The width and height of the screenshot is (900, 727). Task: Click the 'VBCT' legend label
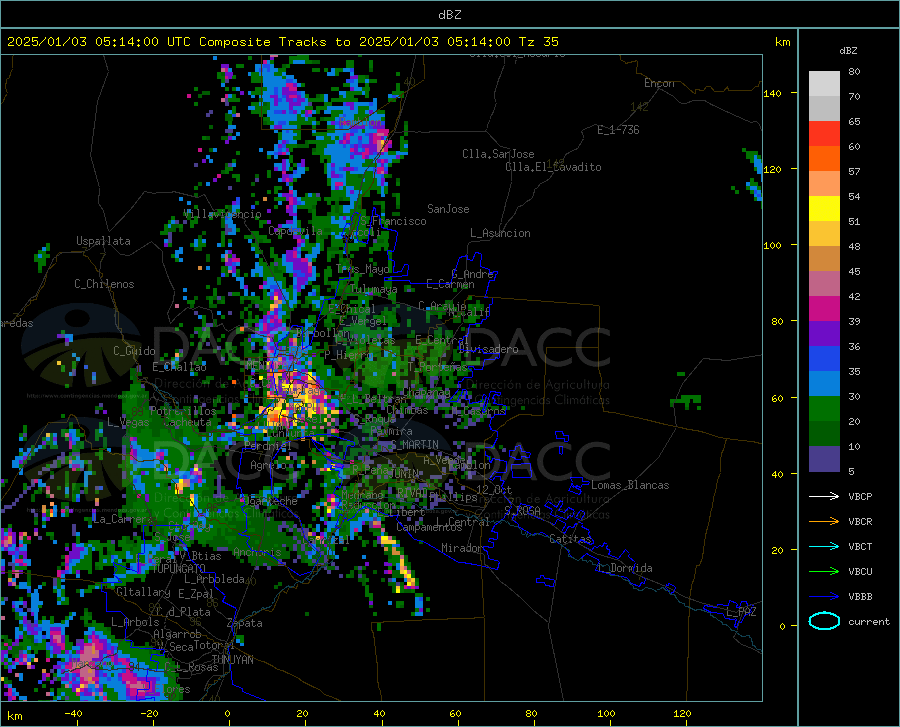(x=860, y=546)
